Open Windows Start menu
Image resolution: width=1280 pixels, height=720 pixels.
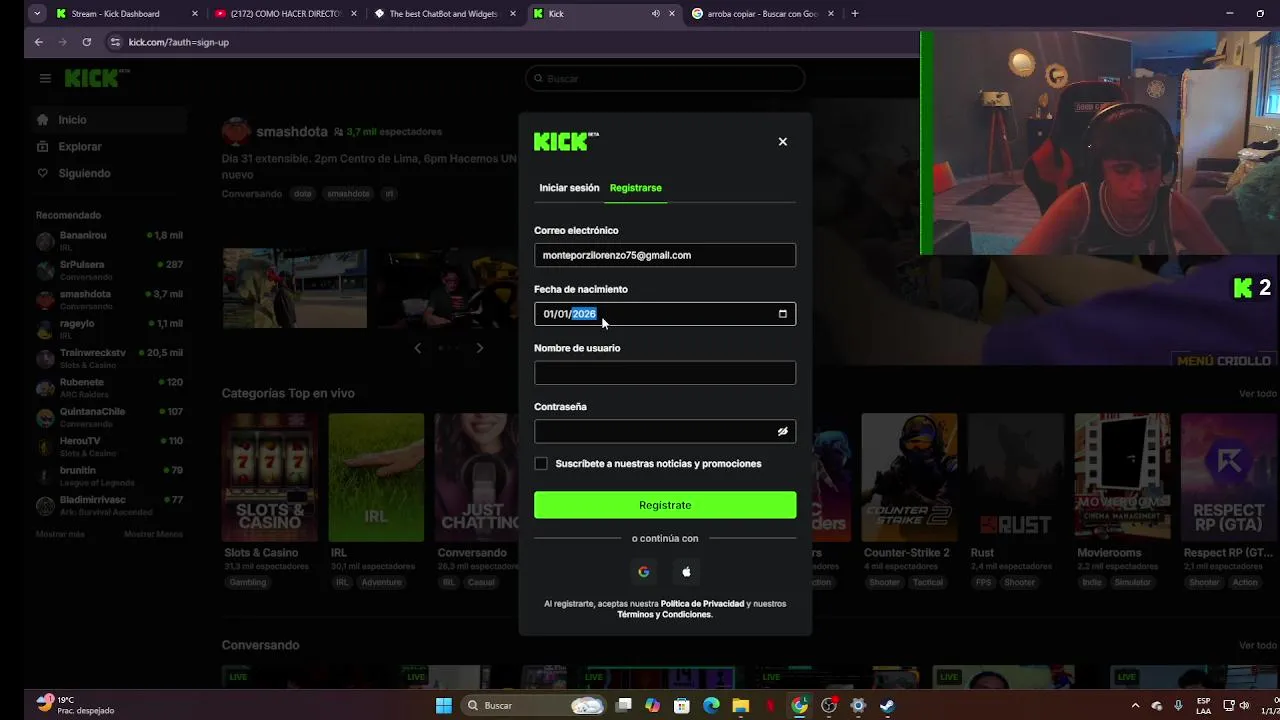click(x=443, y=706)
